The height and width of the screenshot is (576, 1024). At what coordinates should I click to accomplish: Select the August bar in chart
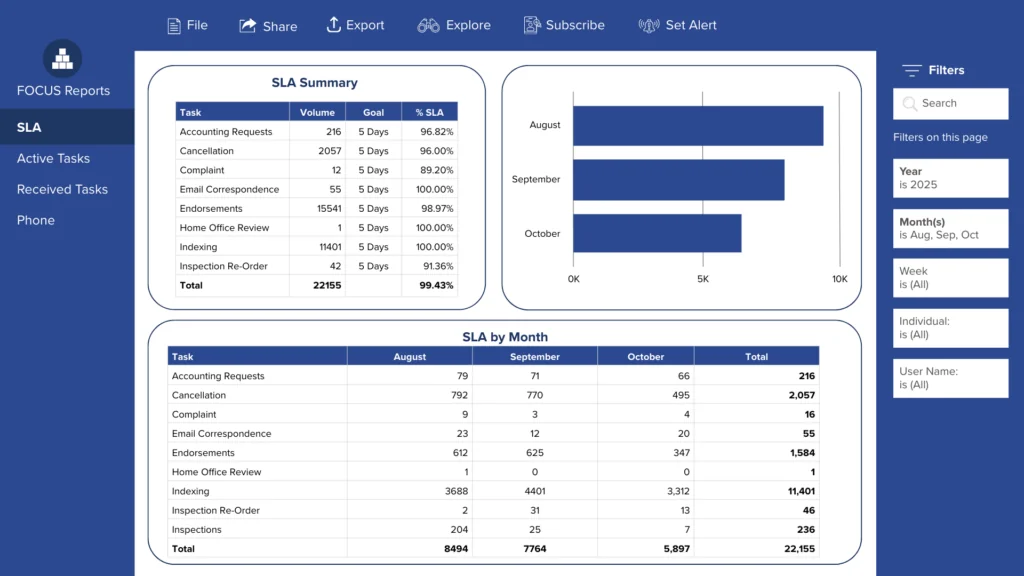click(x=698, y=126)
